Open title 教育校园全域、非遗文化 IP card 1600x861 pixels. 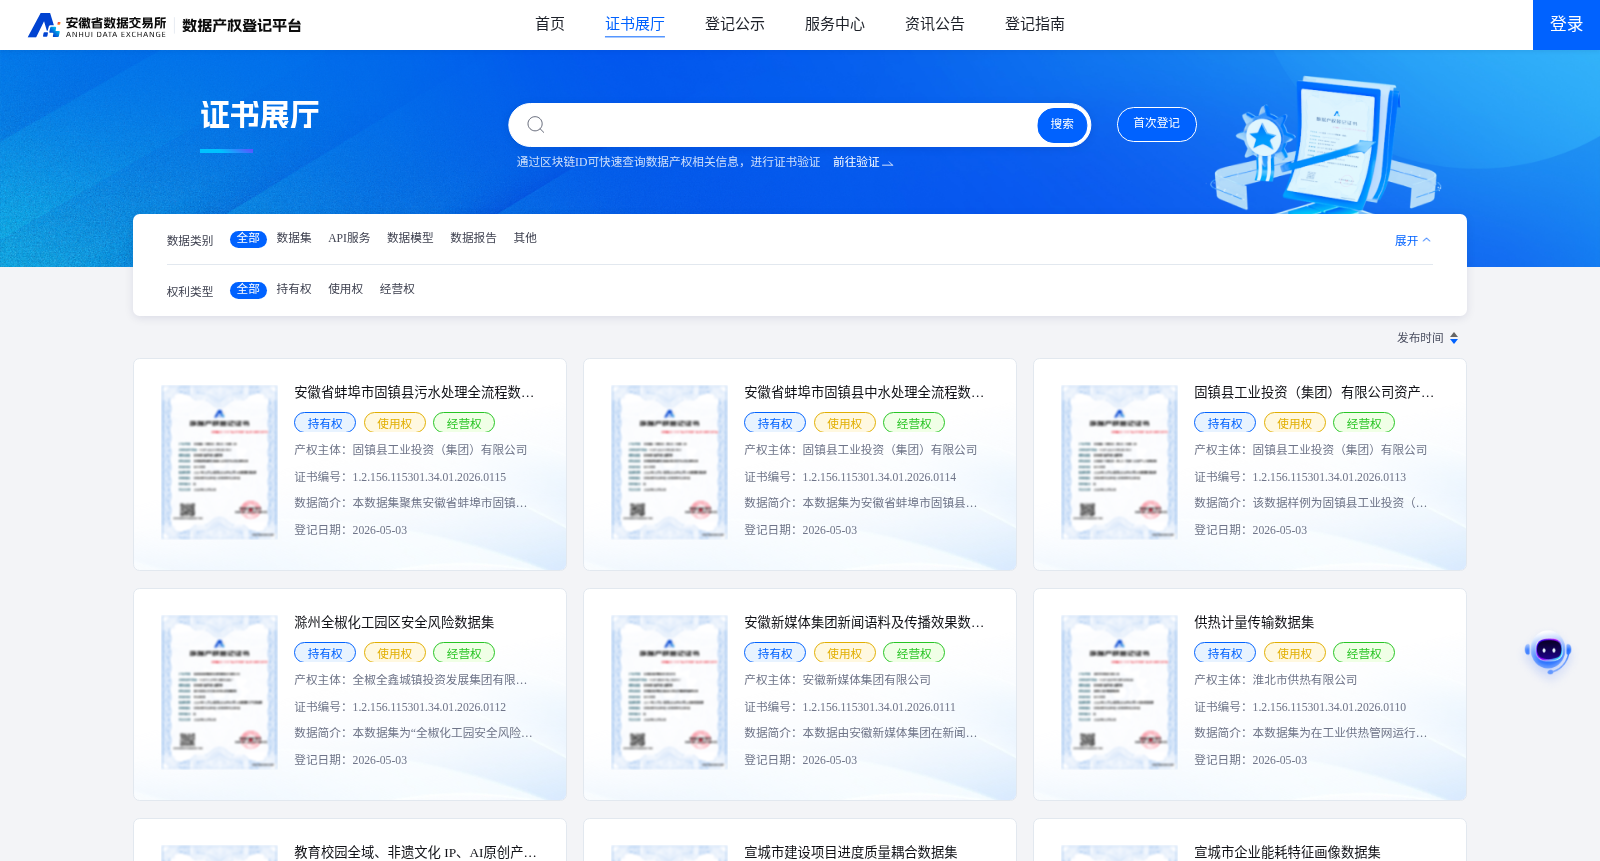(x=415, y=852)
